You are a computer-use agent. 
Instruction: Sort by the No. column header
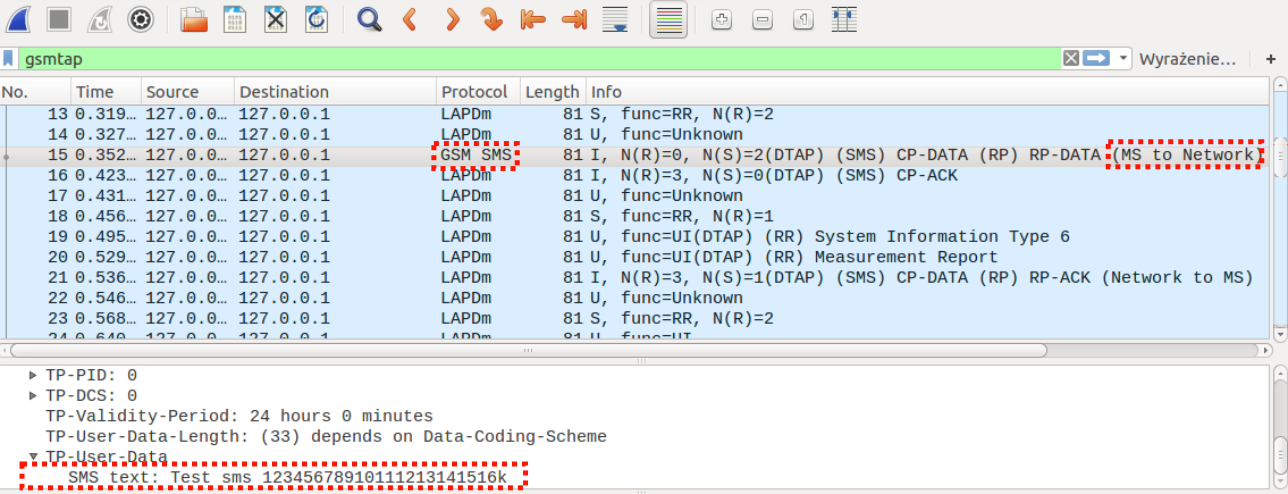click(34, 92)
